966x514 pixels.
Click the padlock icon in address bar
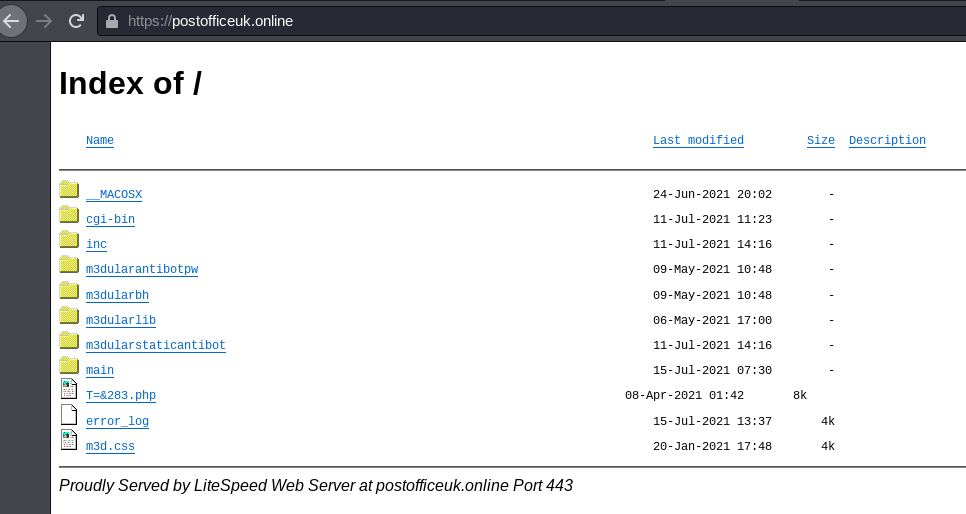111,21
